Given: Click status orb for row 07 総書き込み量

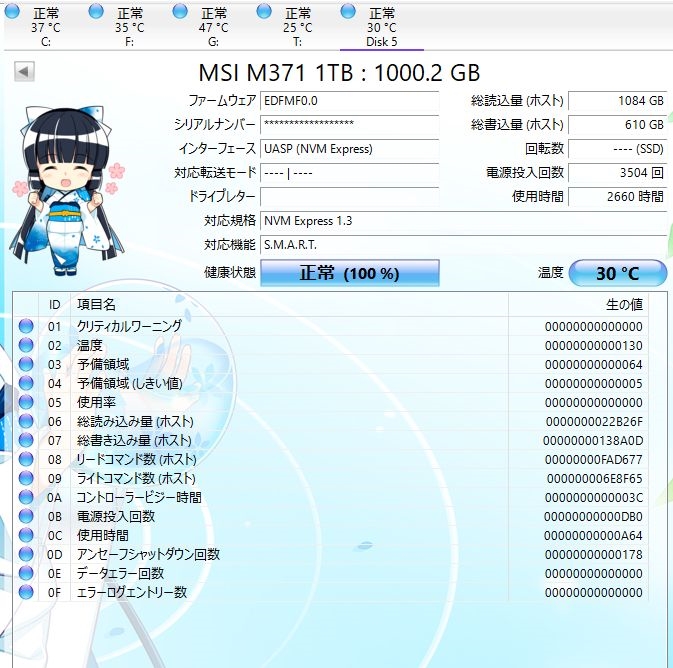Looking at the screenshot, I should (x=26, y=440).
